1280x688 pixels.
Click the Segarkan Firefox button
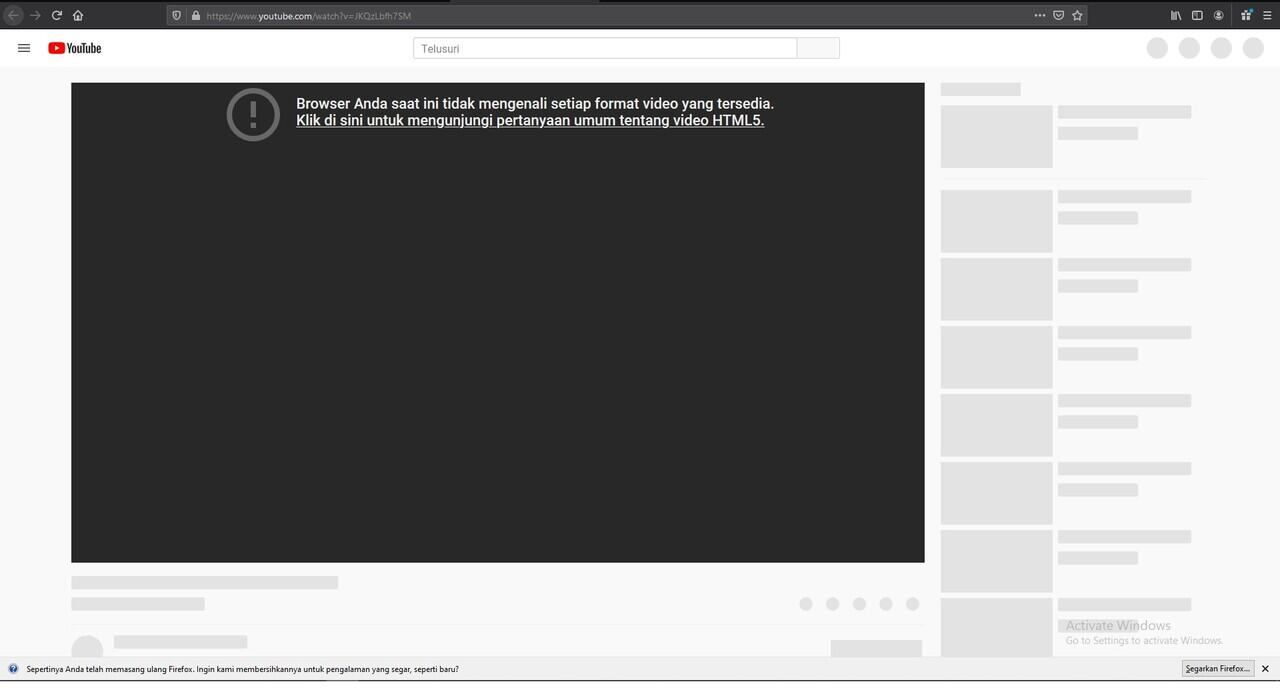pos(1218,668)
